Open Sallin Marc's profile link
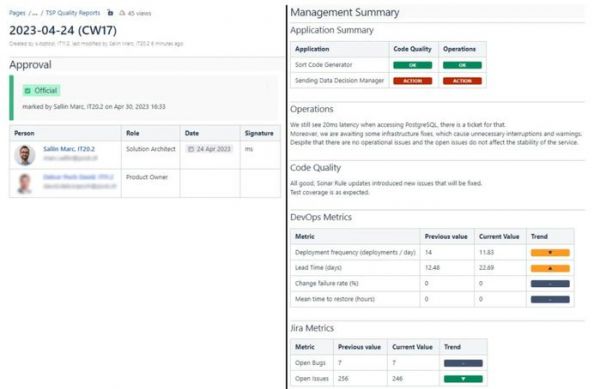Image resolution: width=600 pixels, height=389 pixels. tap(69, 149)
